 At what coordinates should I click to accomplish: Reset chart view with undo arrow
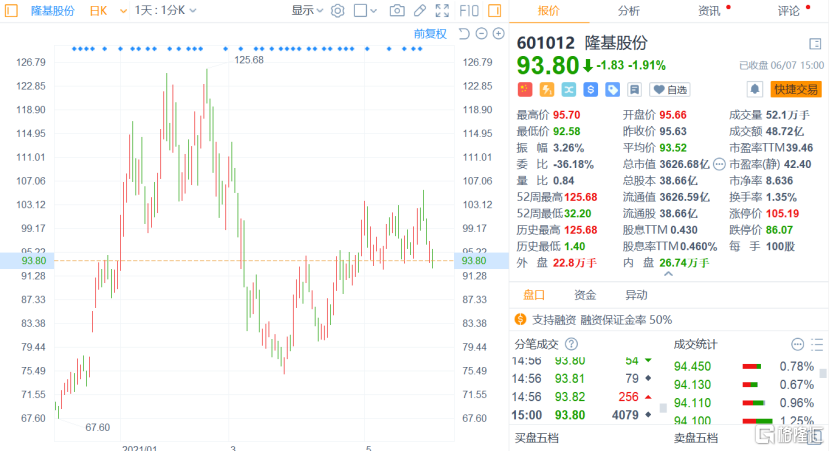click(x=464, y=34)
